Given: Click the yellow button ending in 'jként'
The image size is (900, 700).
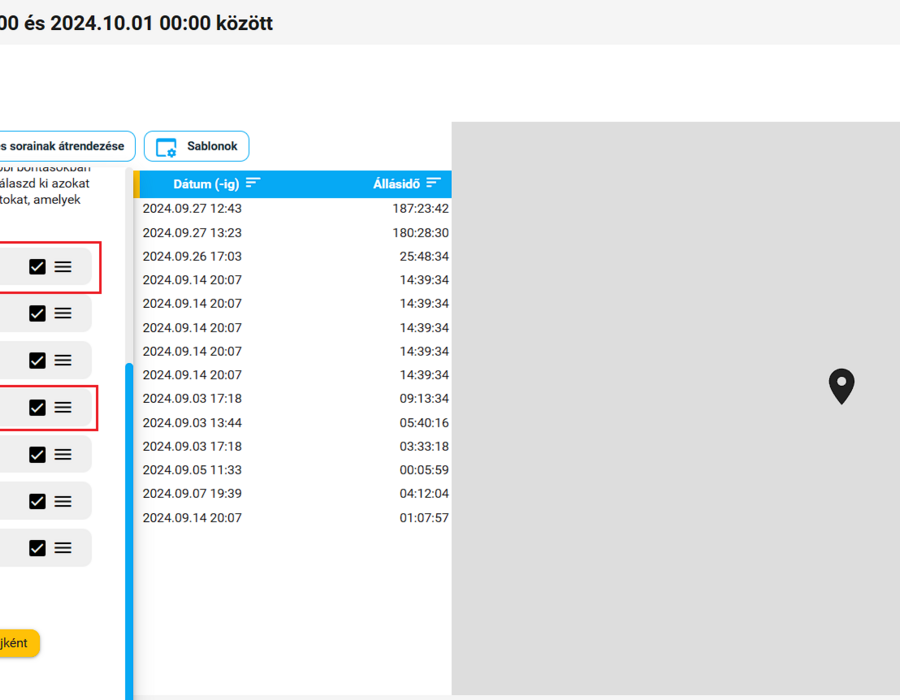Looking at the screenshot, I should pyautogui.click(x=20, y=643).
